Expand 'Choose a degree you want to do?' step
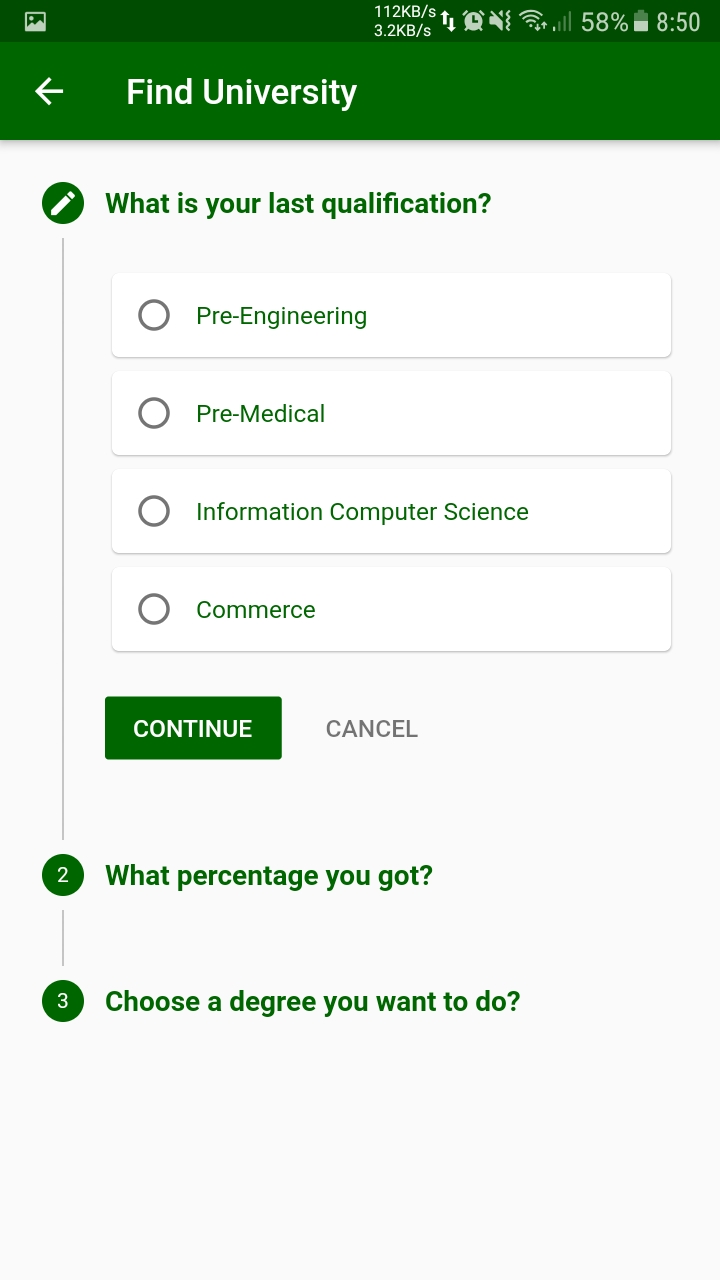Screen dimensions: 720x1280 tap(313, 1001)
